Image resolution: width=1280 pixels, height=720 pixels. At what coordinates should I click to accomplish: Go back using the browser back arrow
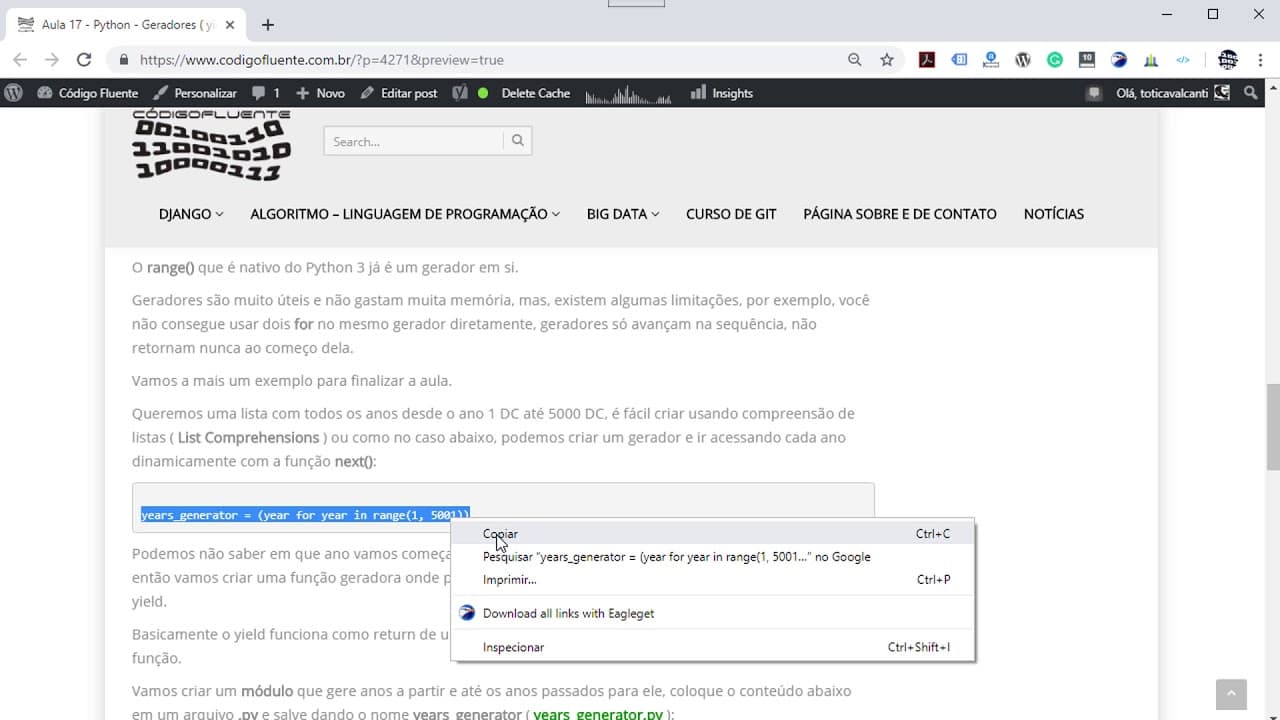[x=20, y=60]
